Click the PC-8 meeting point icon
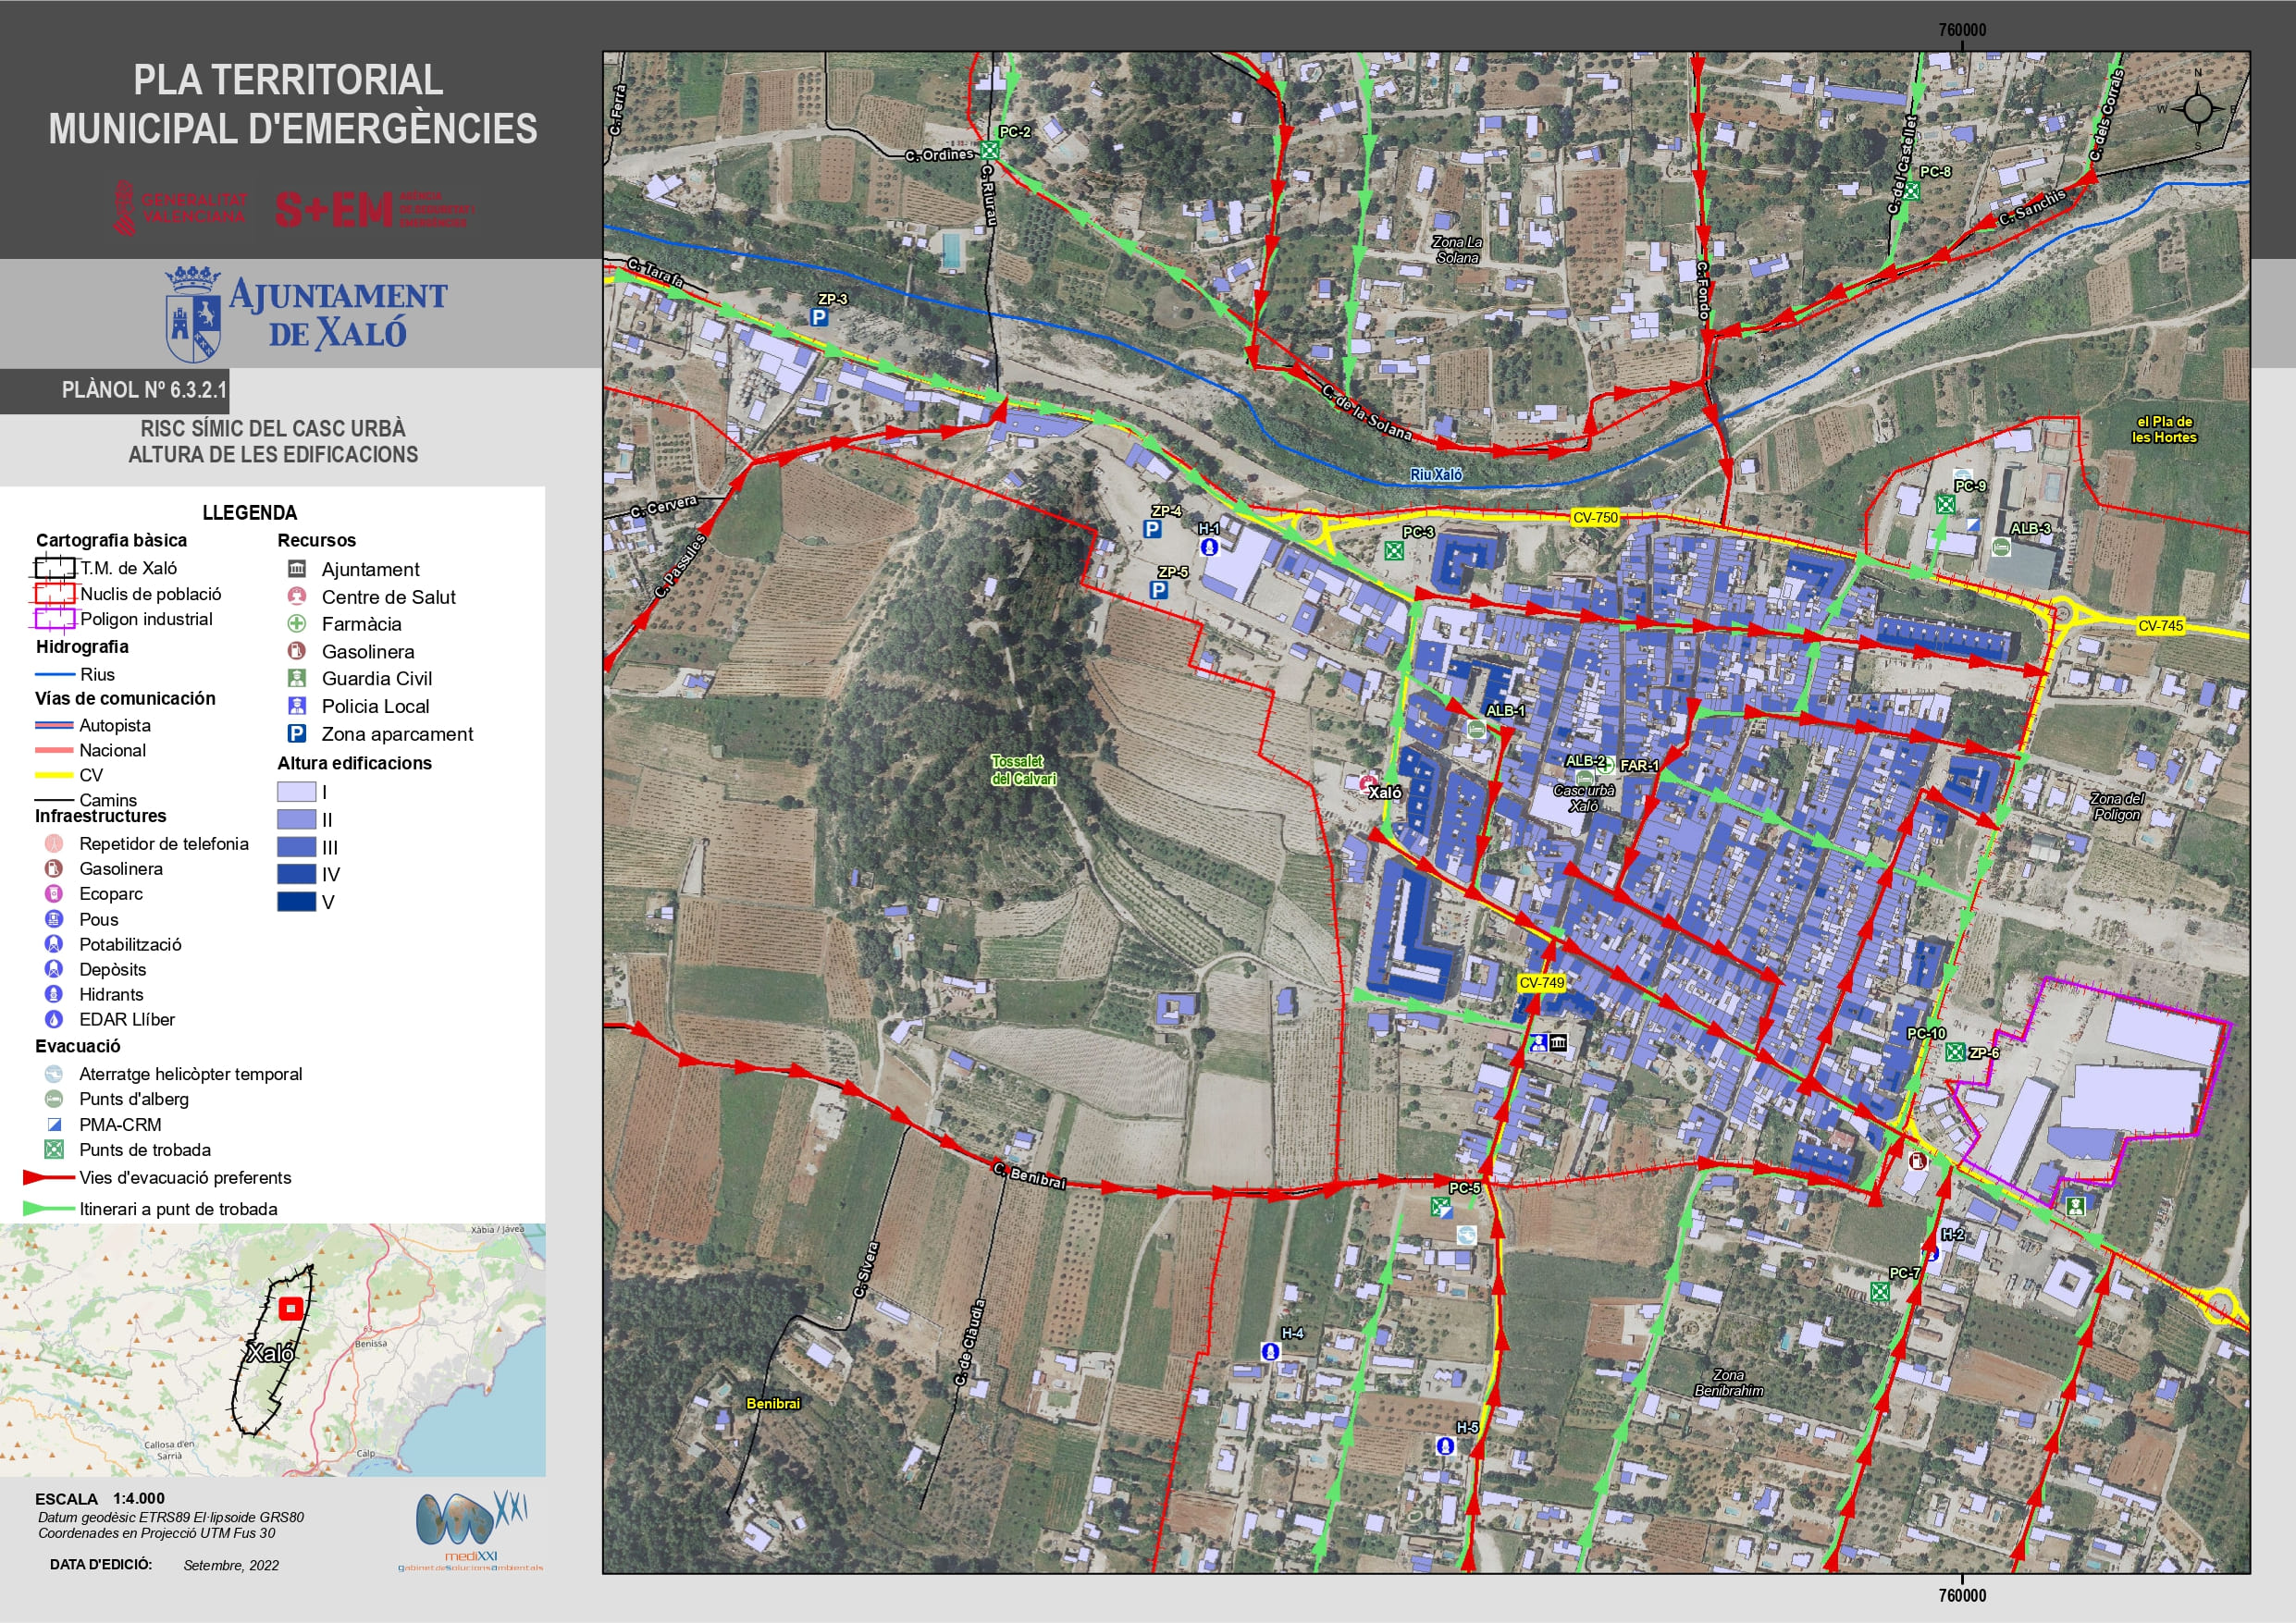The width and height of the screenshot is (2296, 1623). pos(1910,190)
